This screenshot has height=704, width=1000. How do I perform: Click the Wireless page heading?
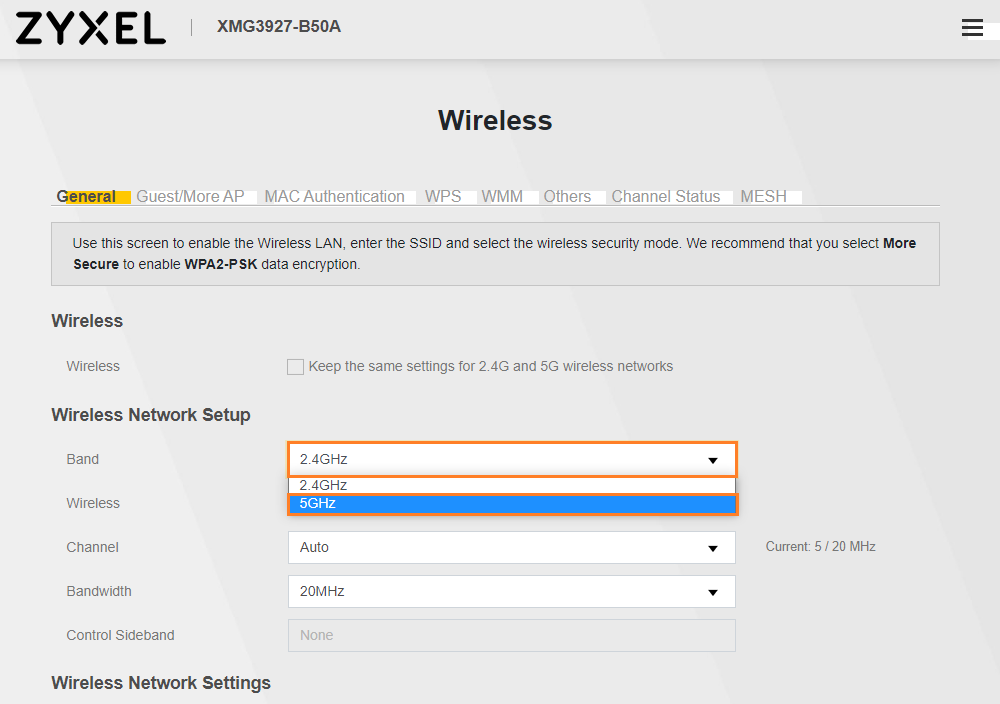(495, 121)
